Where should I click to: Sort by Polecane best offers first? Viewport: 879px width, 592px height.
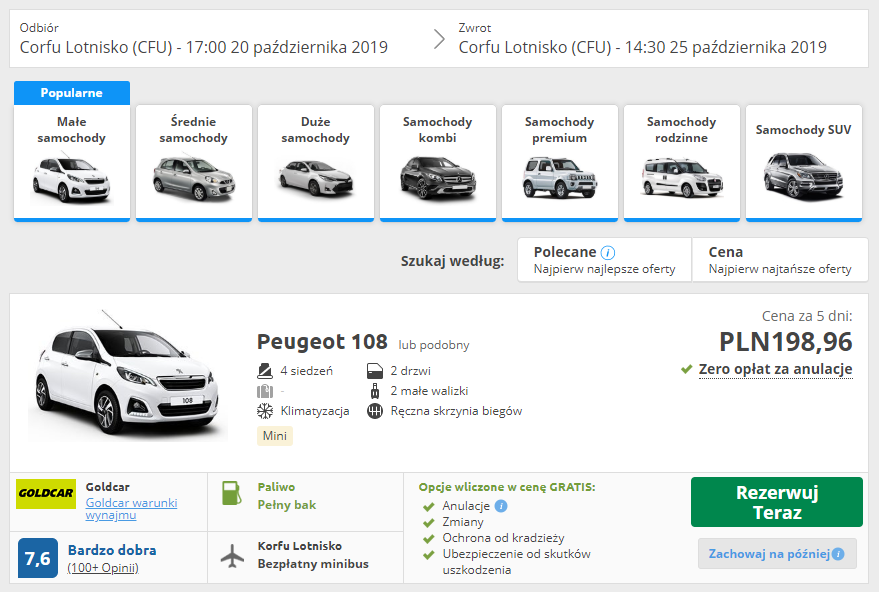604,260
